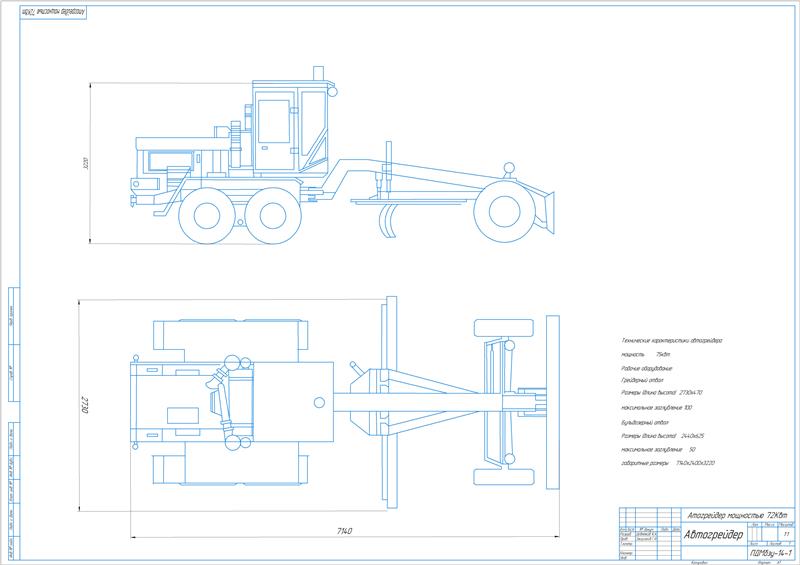Screen dimensions: 800x565
Task: Select heading 'Технические характеристики автогрейдера'
Action: [671, 340]
